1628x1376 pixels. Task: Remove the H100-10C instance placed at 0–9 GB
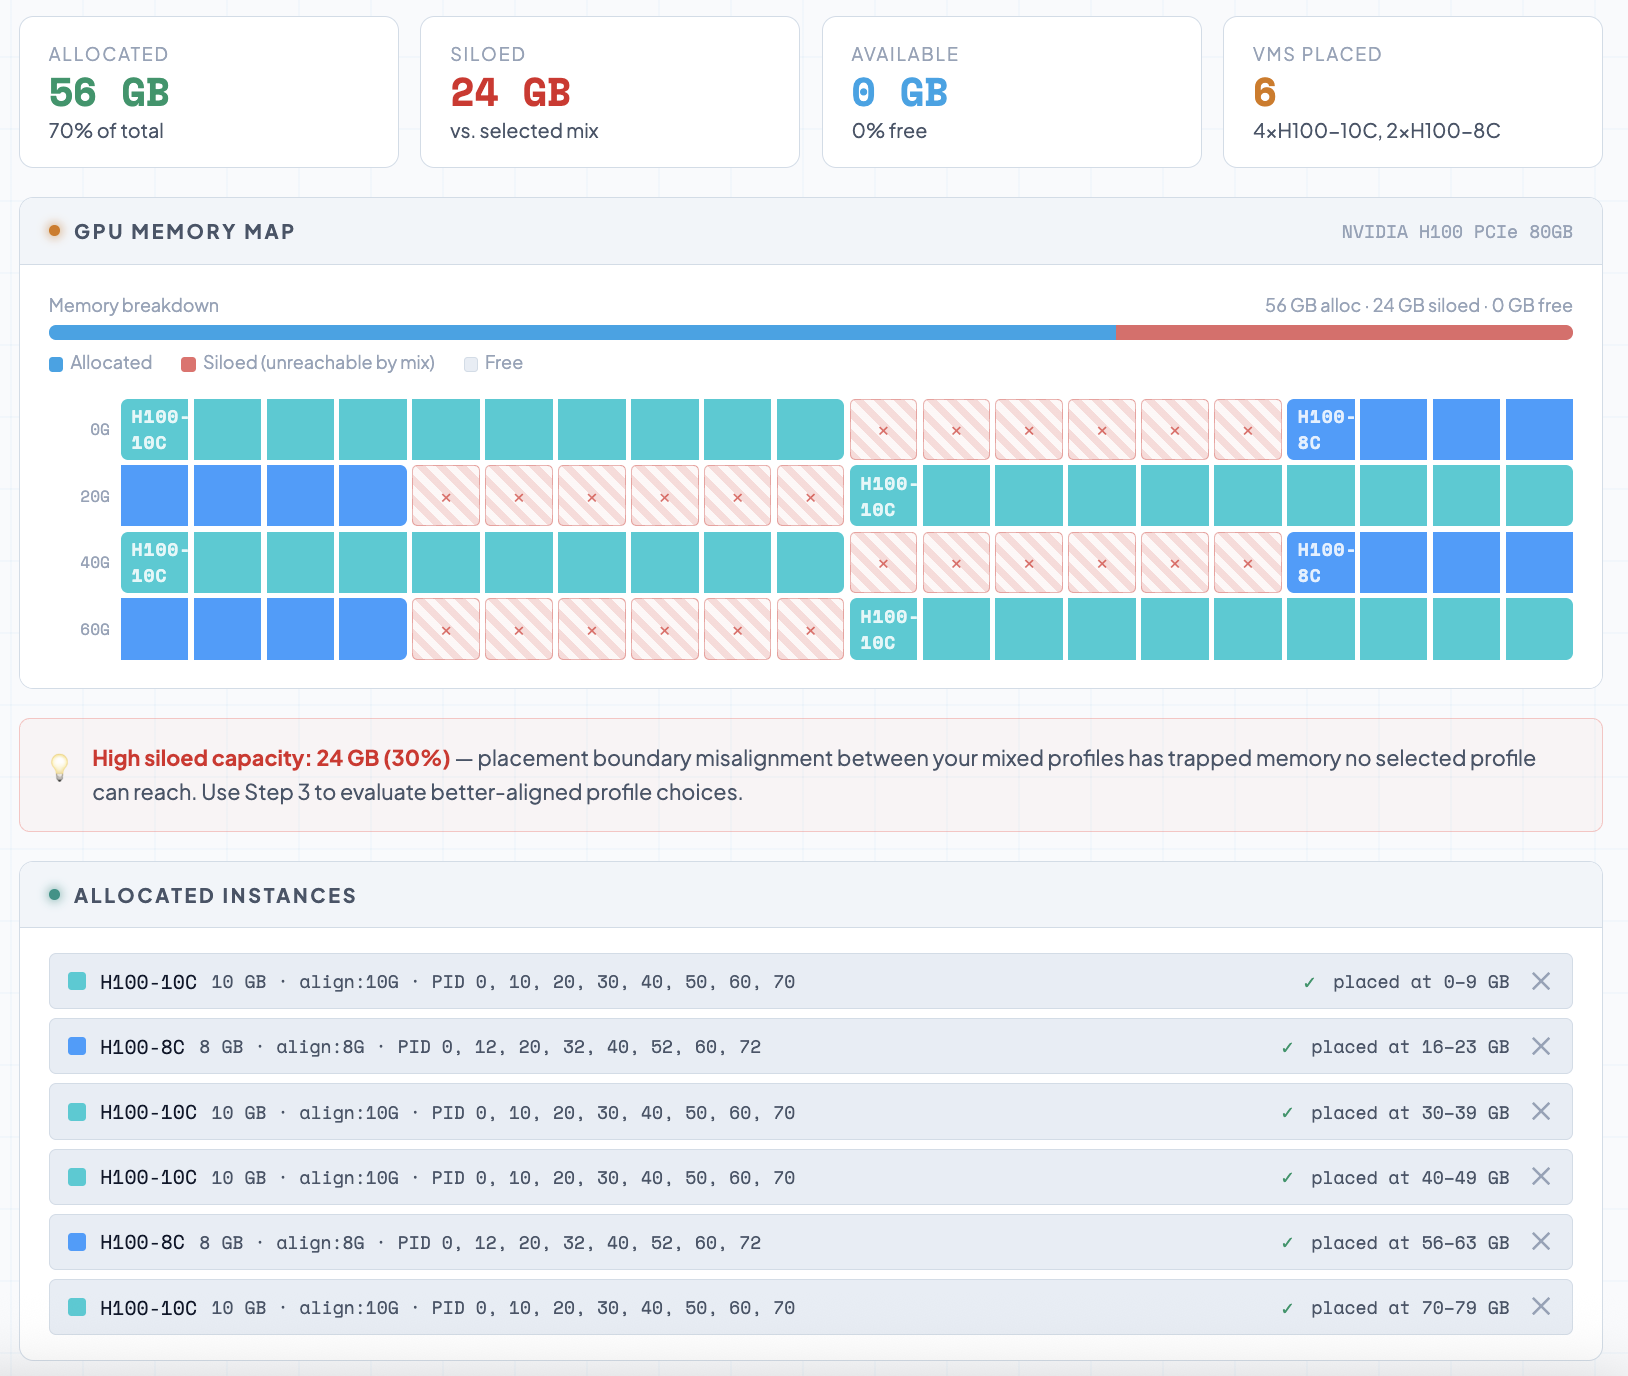[1541, 981]
